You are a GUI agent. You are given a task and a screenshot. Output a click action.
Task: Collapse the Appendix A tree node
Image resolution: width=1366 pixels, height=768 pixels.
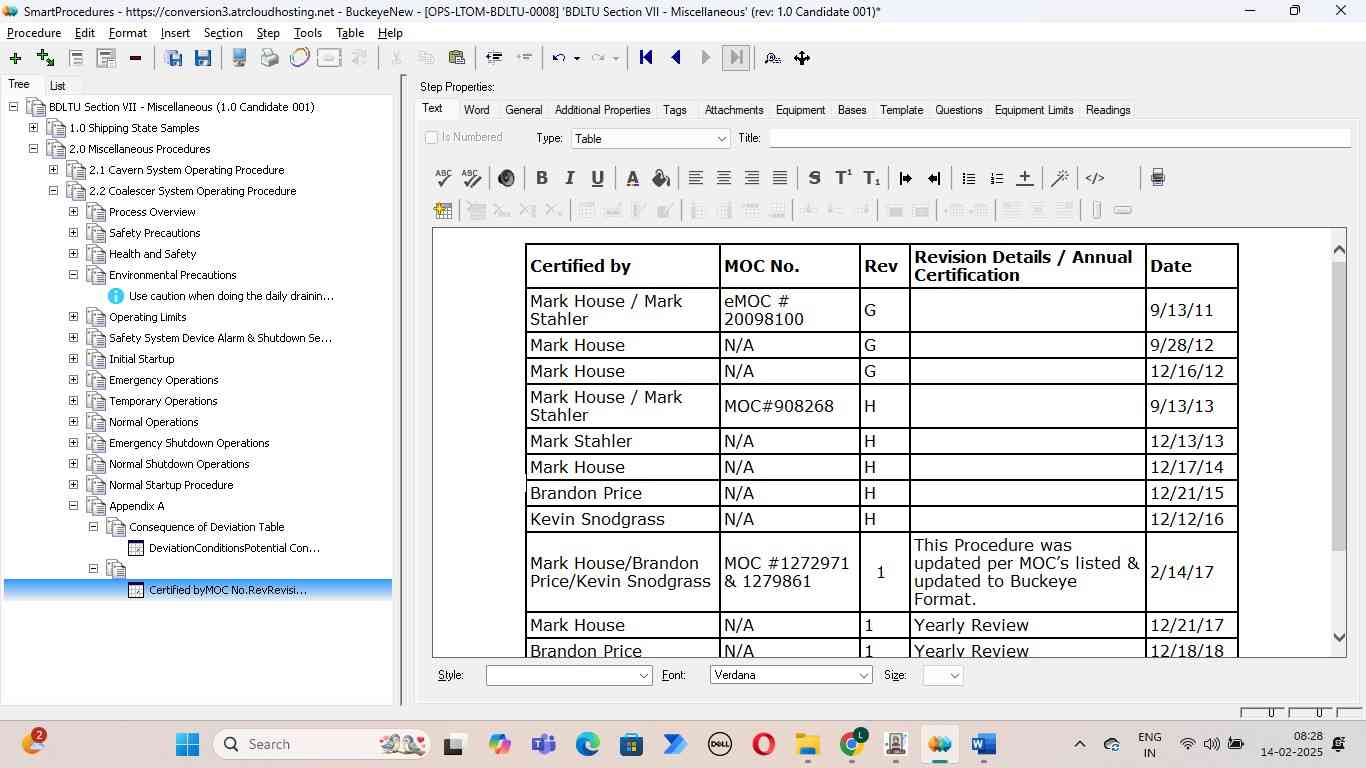pyautogui.click(x=73, y=506)
